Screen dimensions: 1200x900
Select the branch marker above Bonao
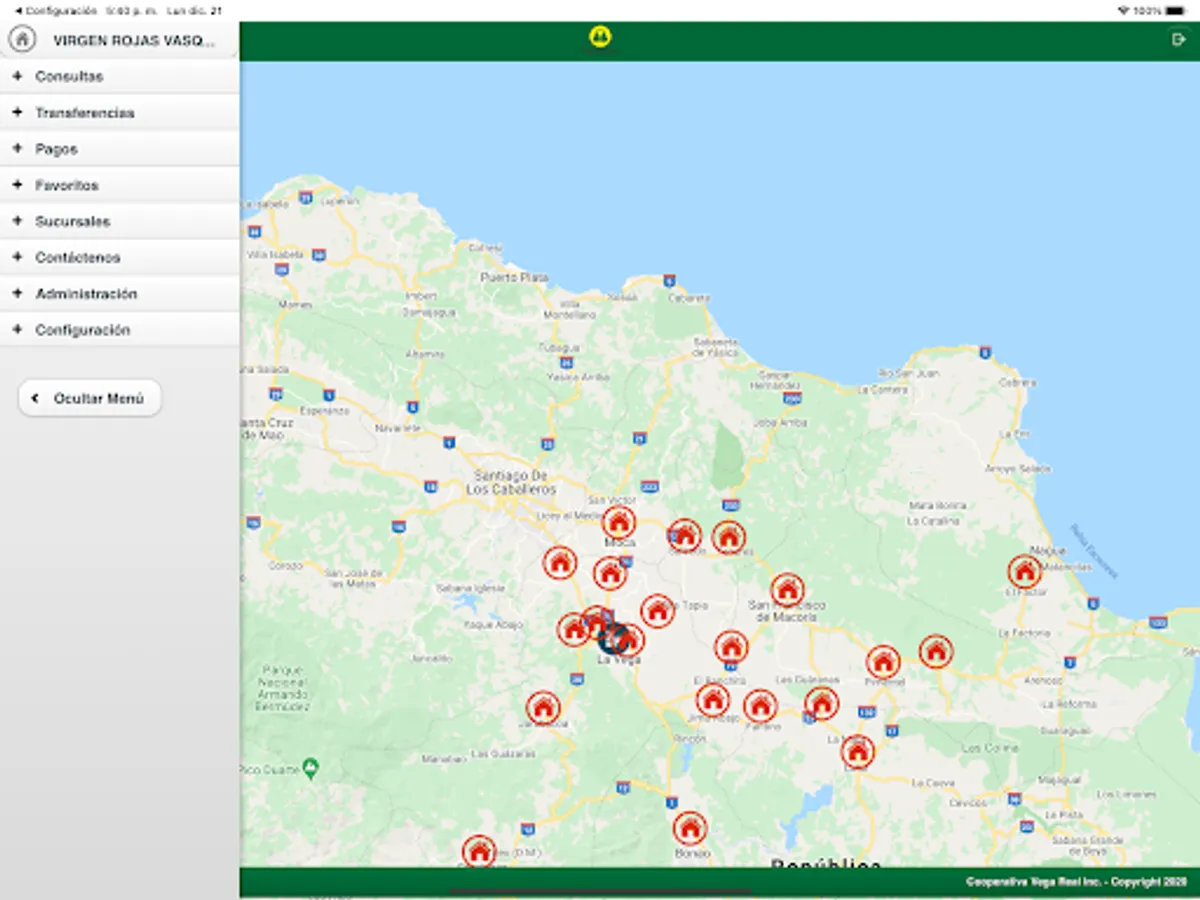(689, 828)
